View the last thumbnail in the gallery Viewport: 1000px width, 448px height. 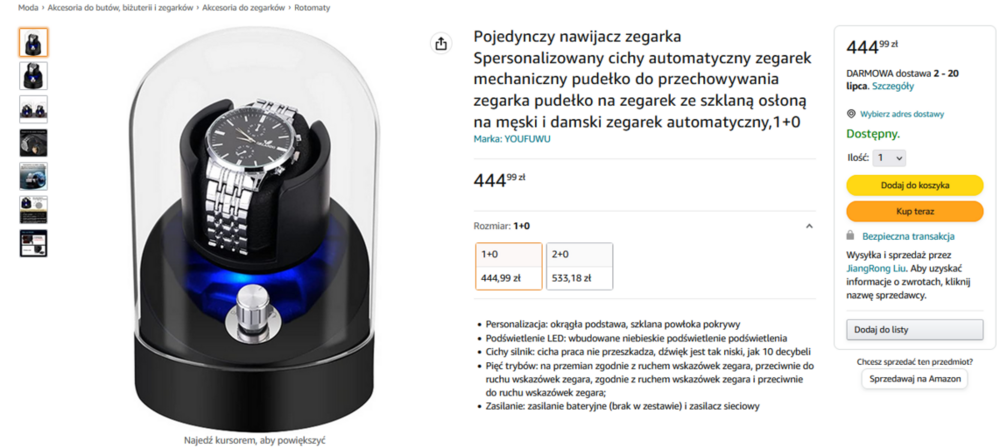click(33, 243)
